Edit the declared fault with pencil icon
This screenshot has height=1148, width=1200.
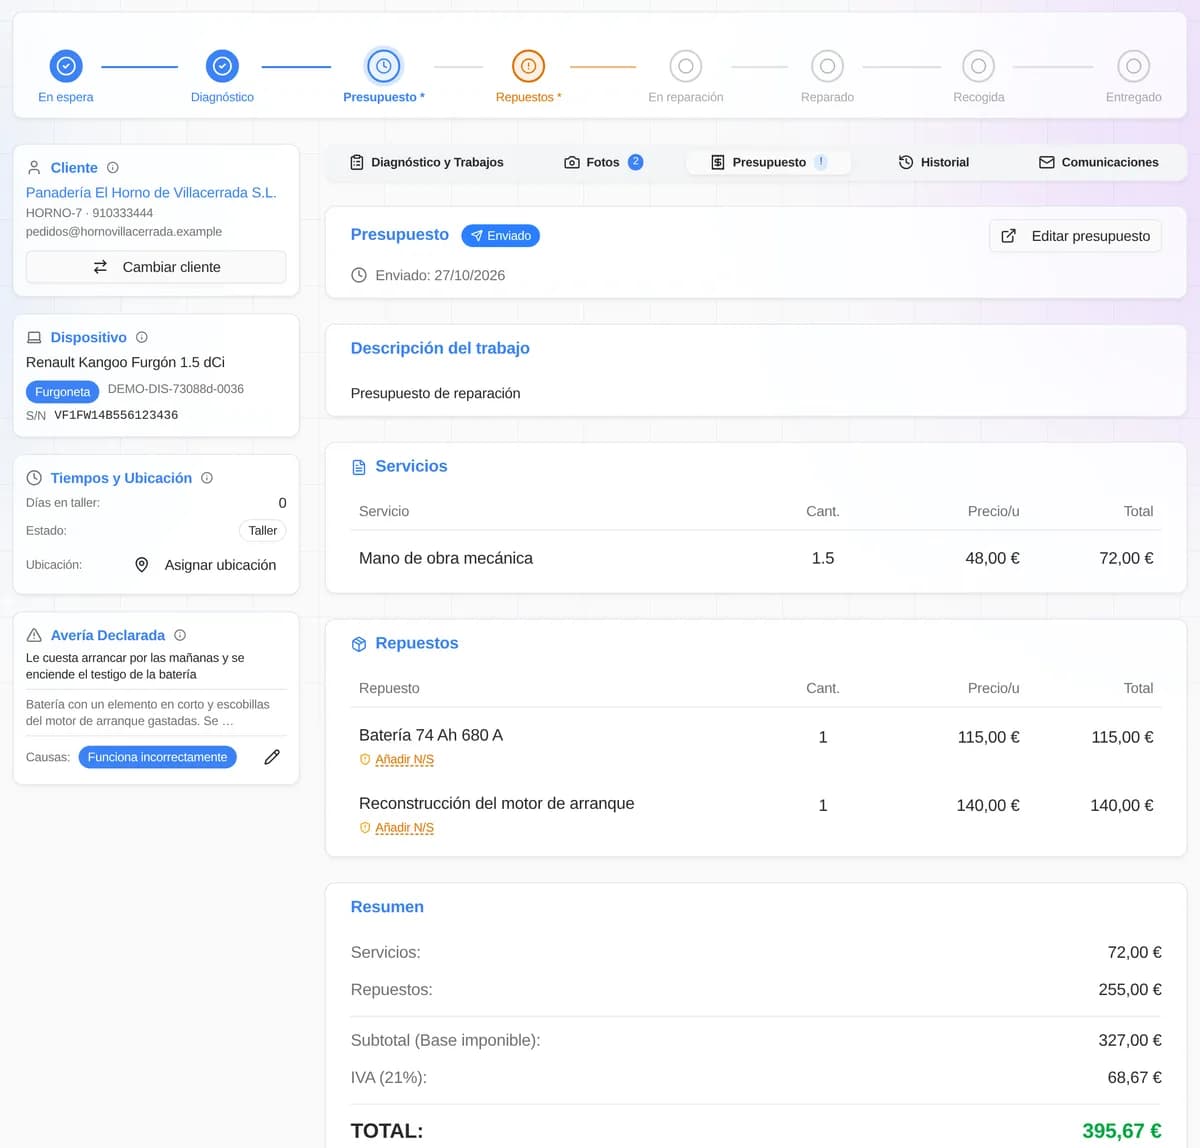[x=272, y=757]
